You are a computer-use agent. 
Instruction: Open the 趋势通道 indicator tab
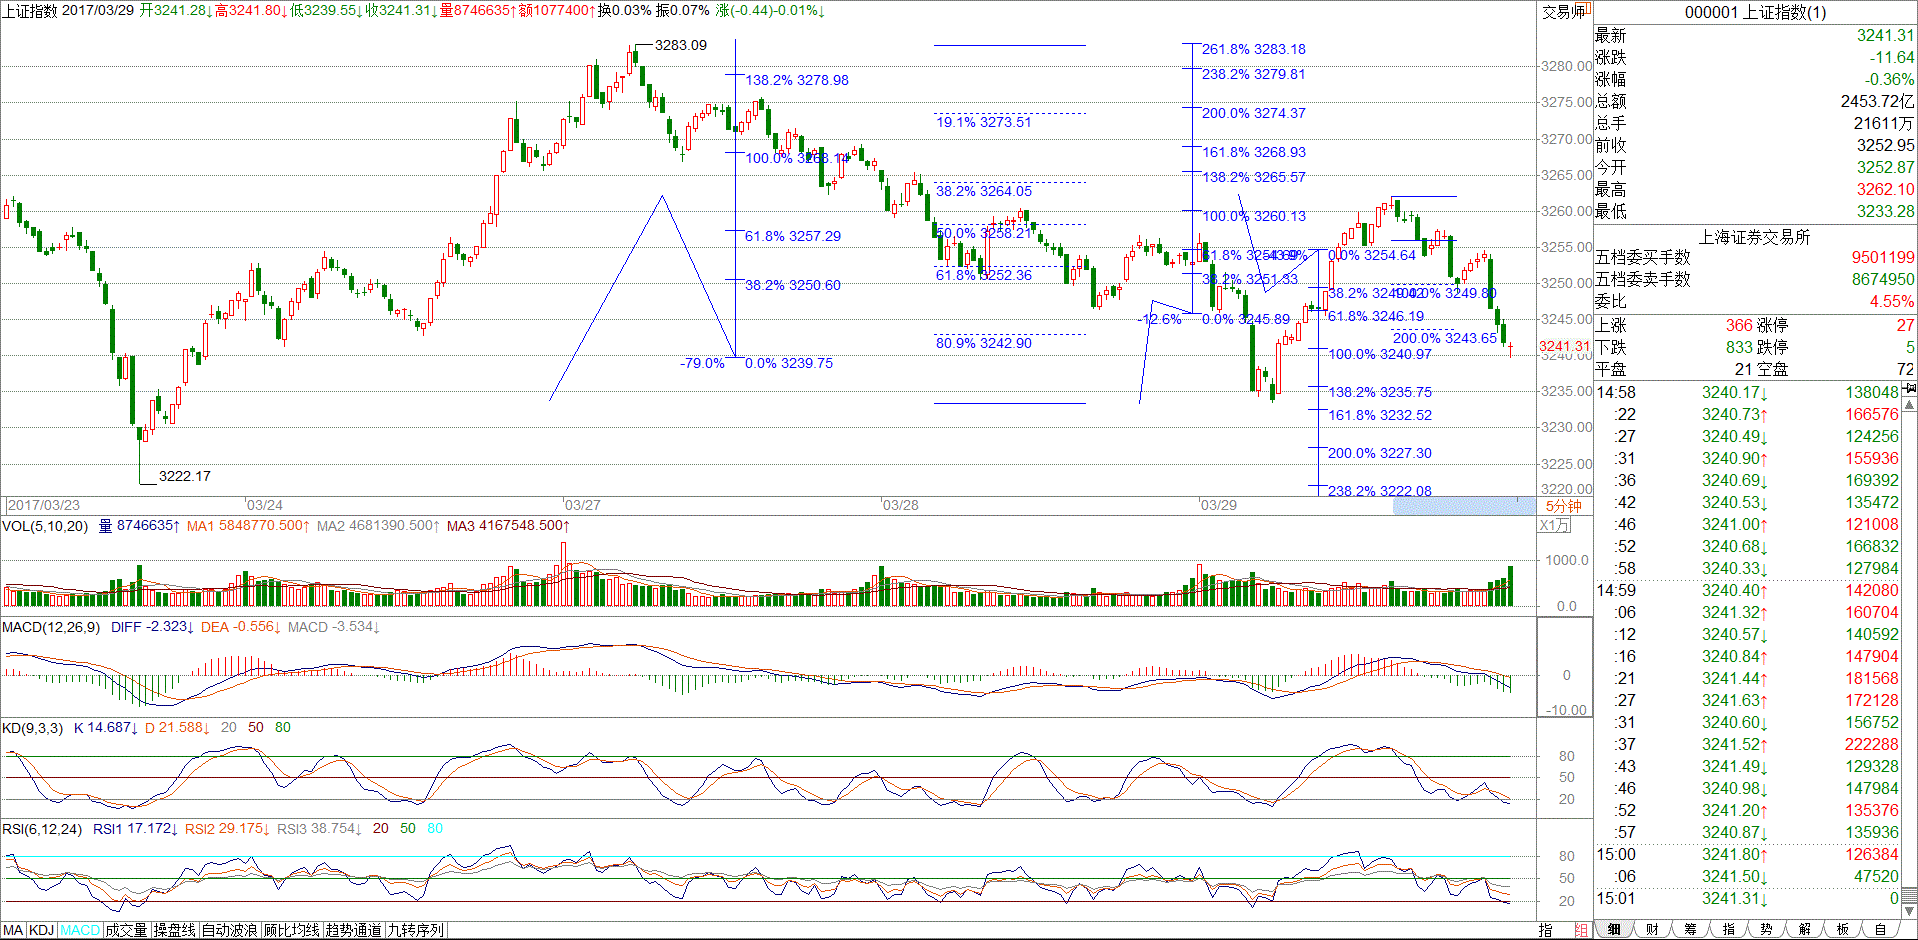point(354,930)
